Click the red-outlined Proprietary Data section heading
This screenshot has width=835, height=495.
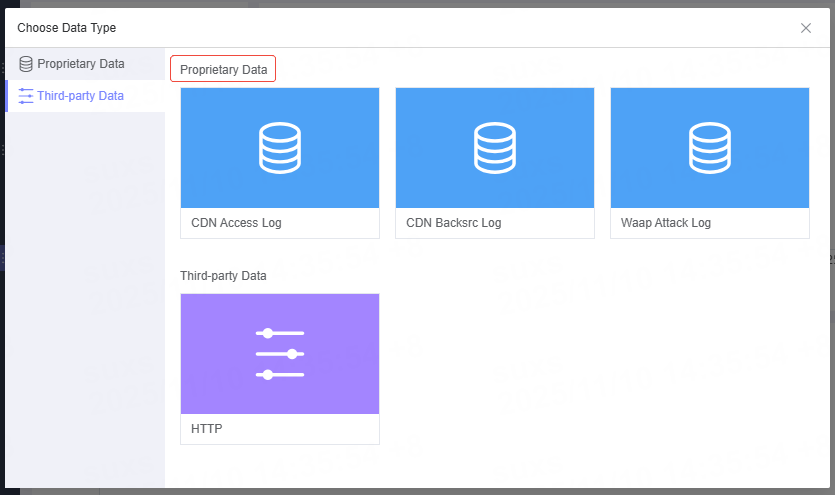pos(223,70)
